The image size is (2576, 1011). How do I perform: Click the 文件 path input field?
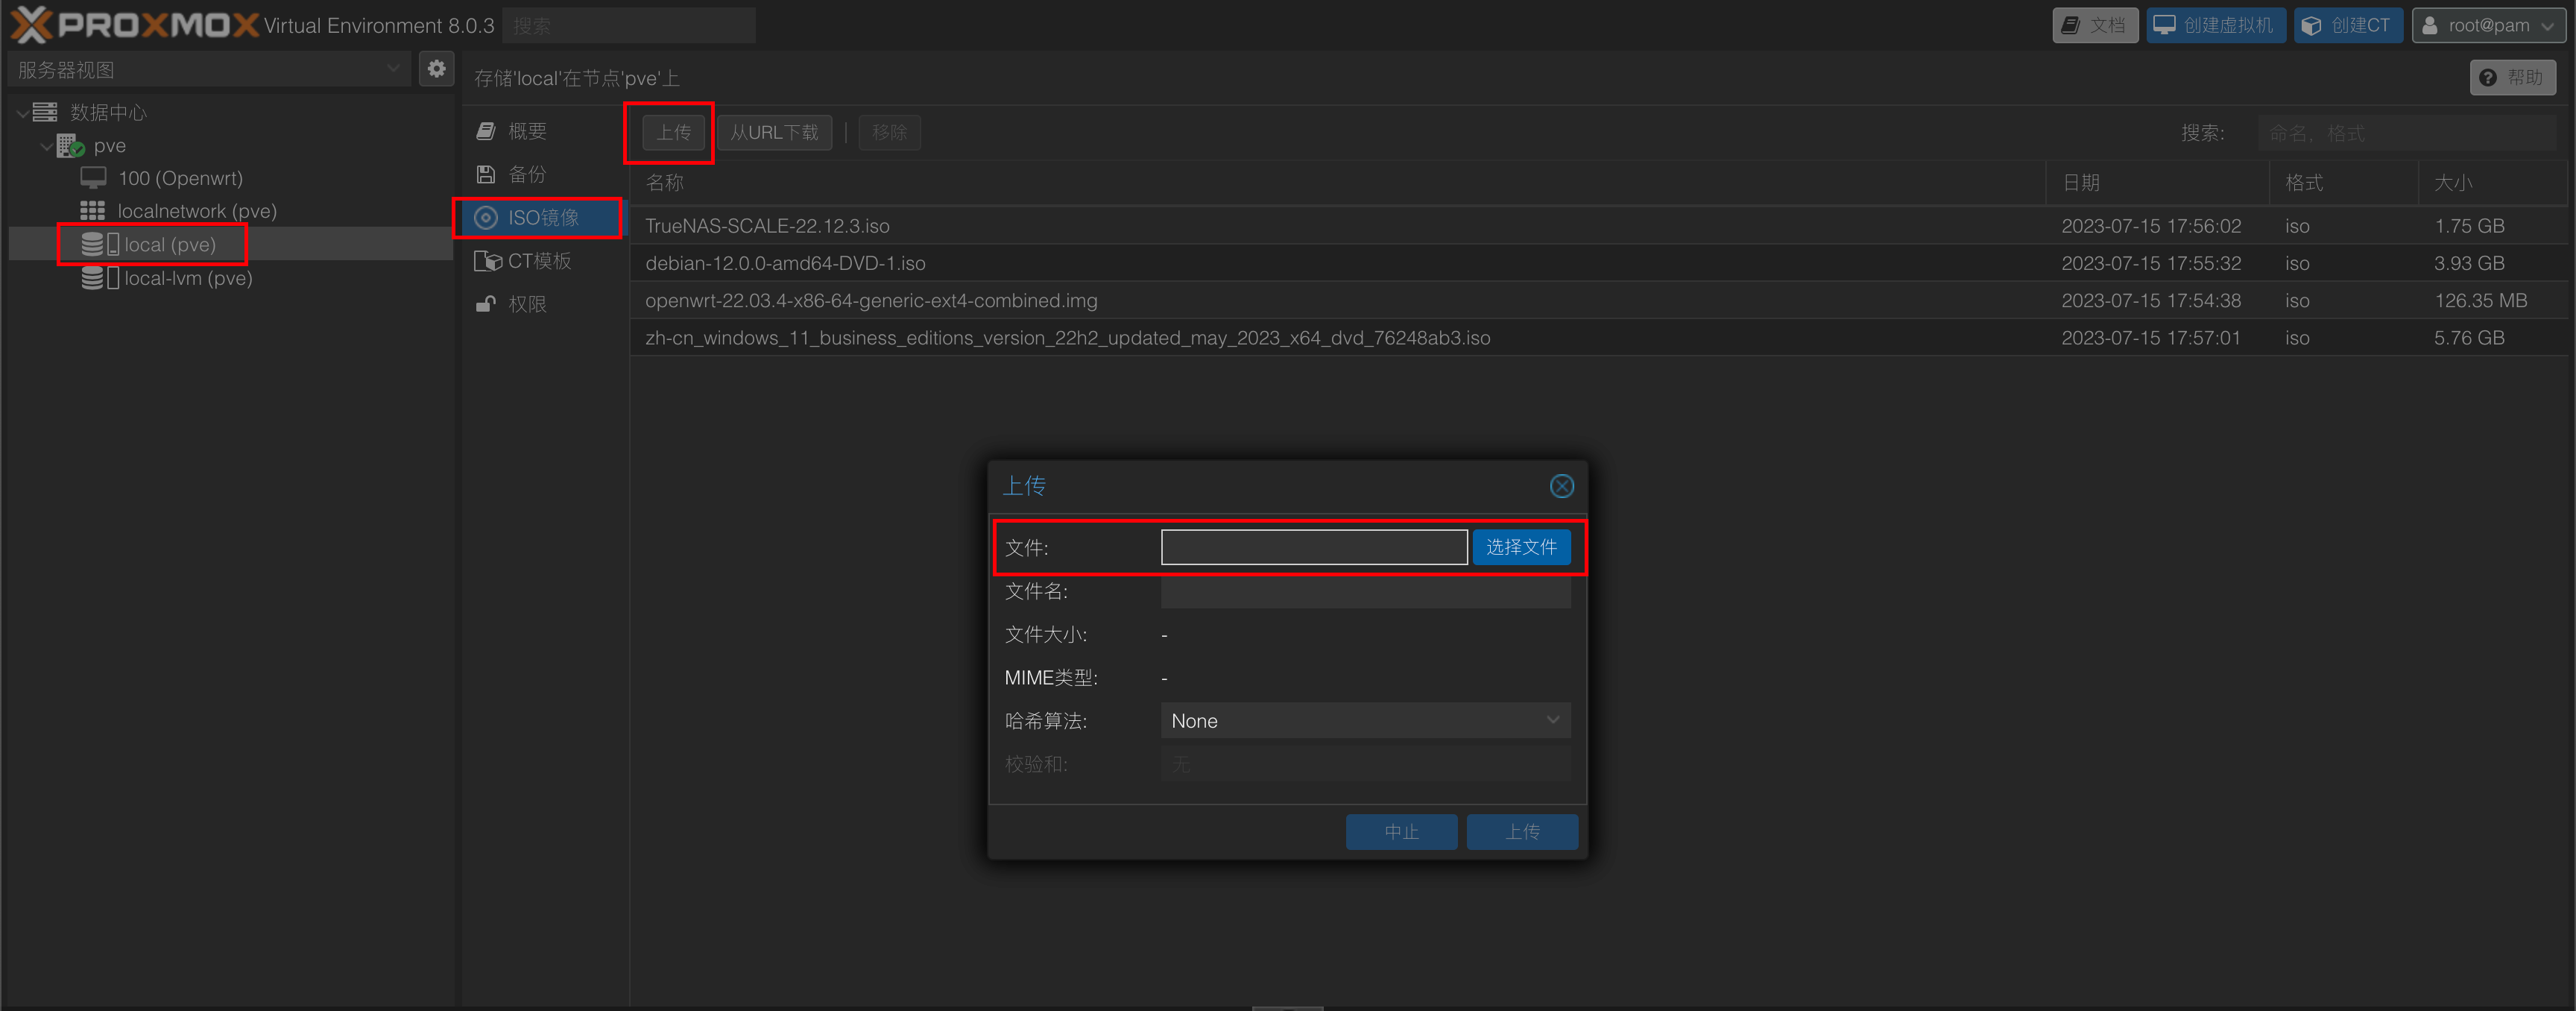1314,547
